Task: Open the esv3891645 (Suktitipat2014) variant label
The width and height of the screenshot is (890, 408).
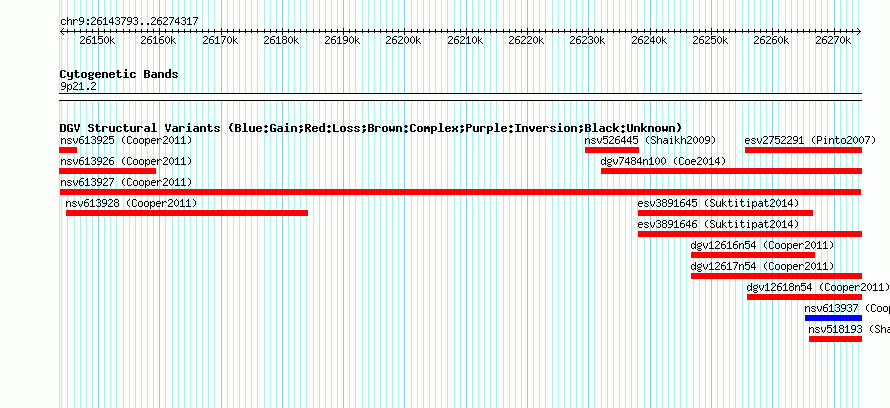Action: pyautogui.click(x=718, y=203)
